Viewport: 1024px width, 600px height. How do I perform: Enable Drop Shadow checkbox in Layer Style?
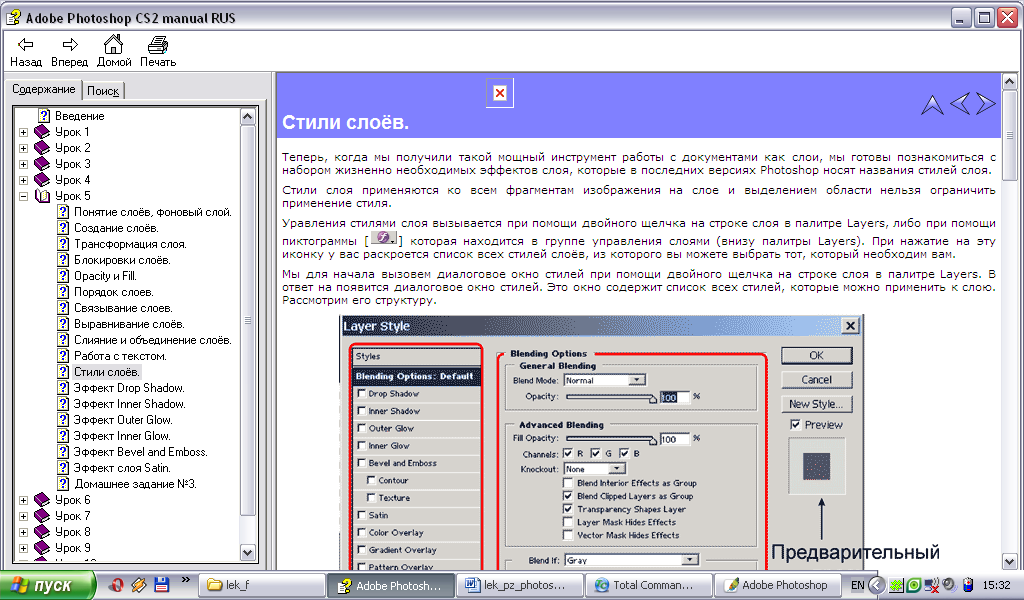[x=361, y=394]
